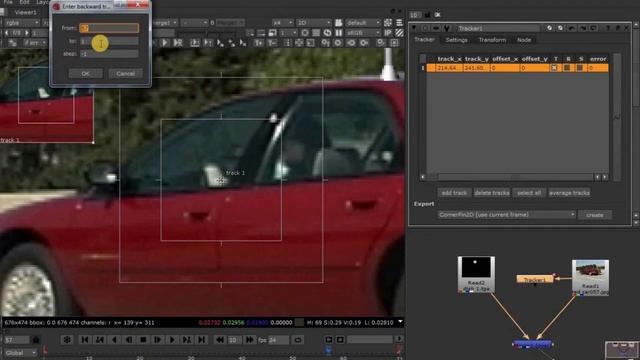This screenshot has height=360, width=640.
Task: Select the blue Merge node
Action: [x=533, y=344]
